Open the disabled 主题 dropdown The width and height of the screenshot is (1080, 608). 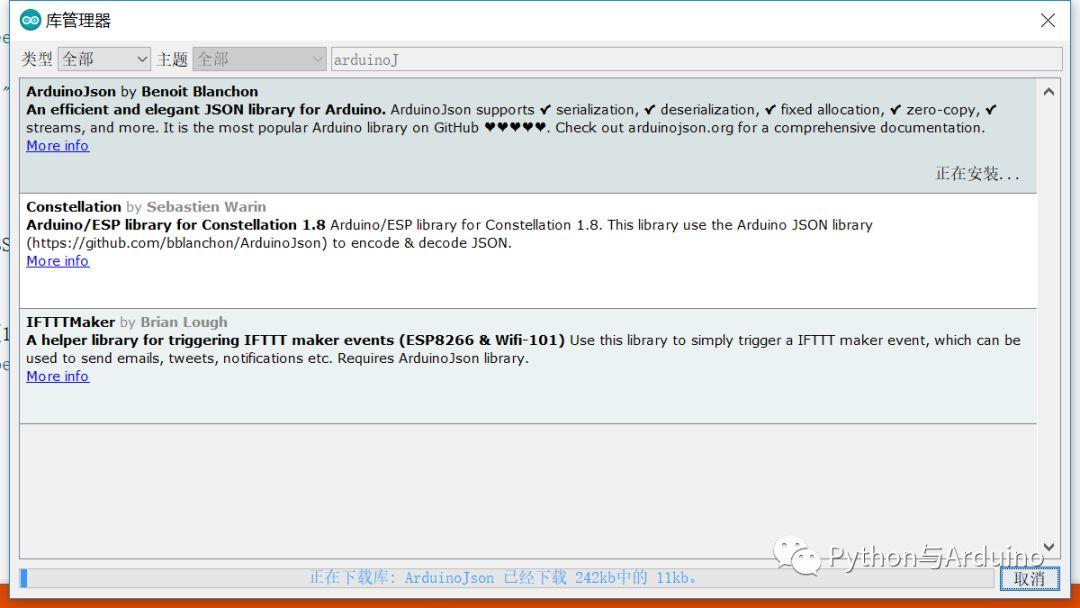coord(260,59)
